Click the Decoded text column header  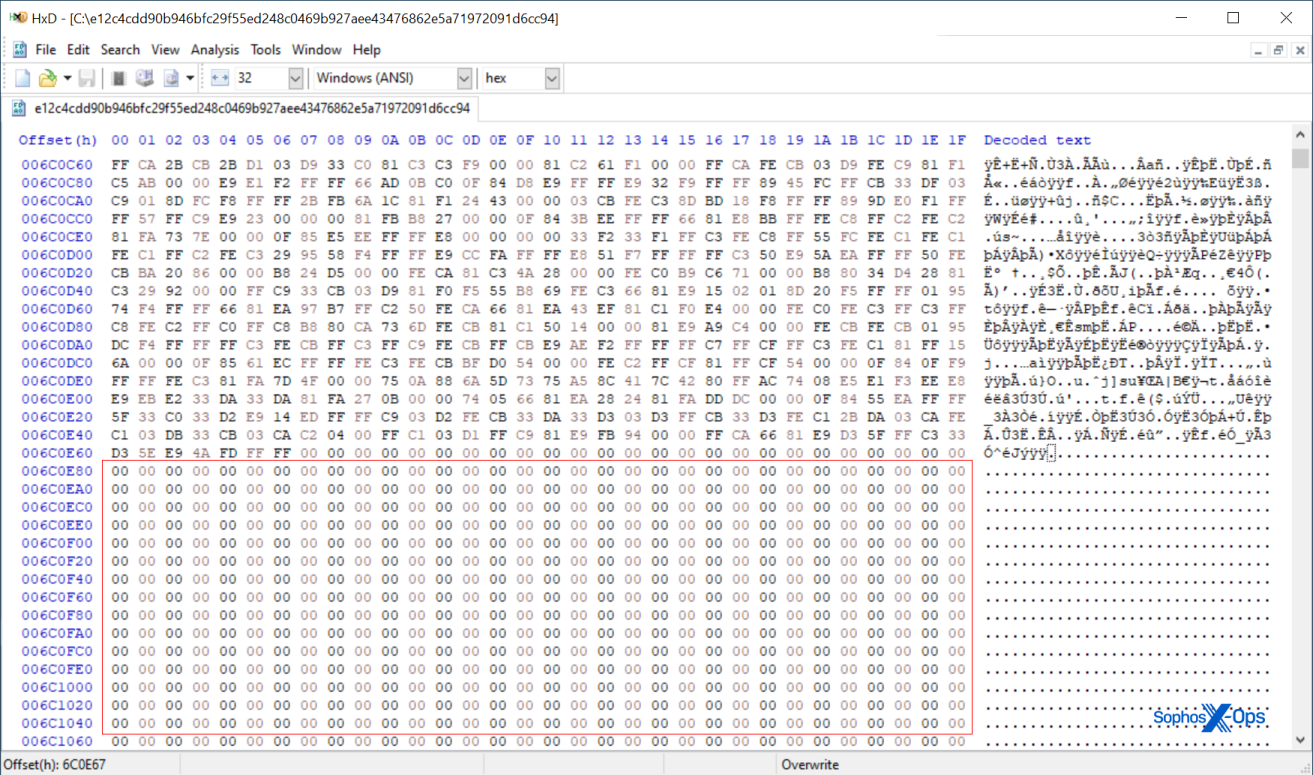pyautogui.click(x=1037, y=140)
